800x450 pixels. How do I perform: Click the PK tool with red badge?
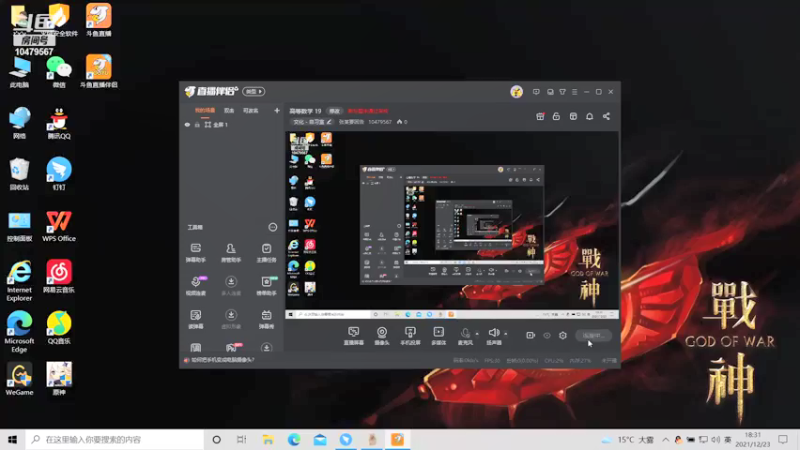[x=232, y=347]
